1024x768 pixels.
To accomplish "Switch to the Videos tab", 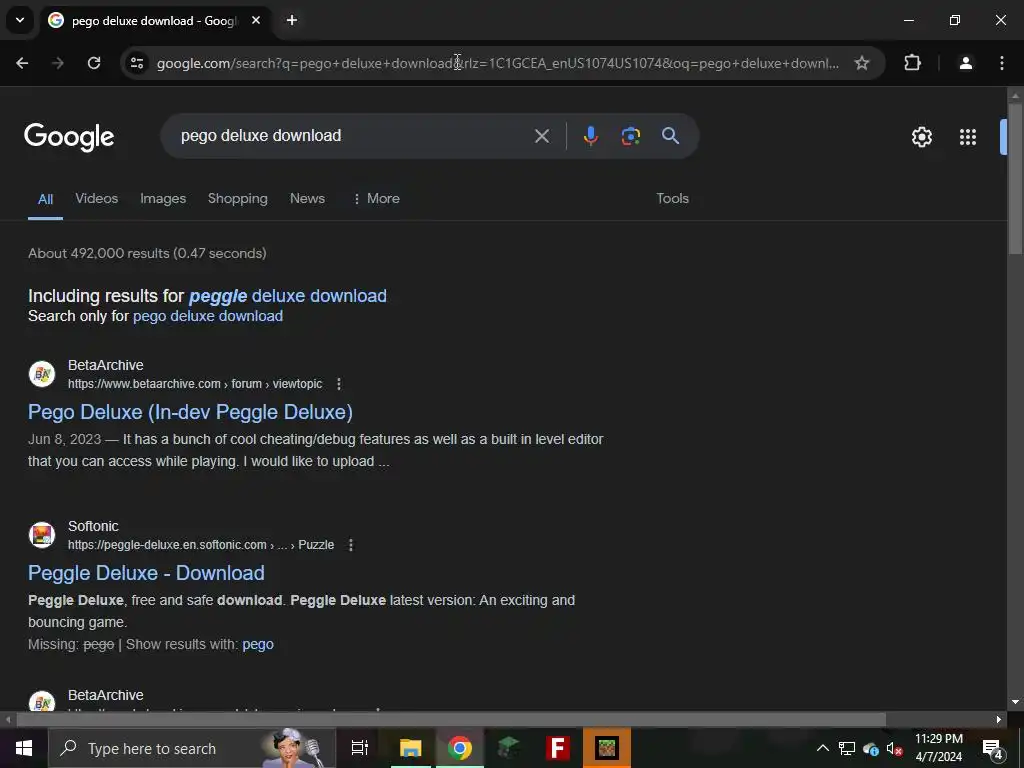I will [x=97, y=198].
